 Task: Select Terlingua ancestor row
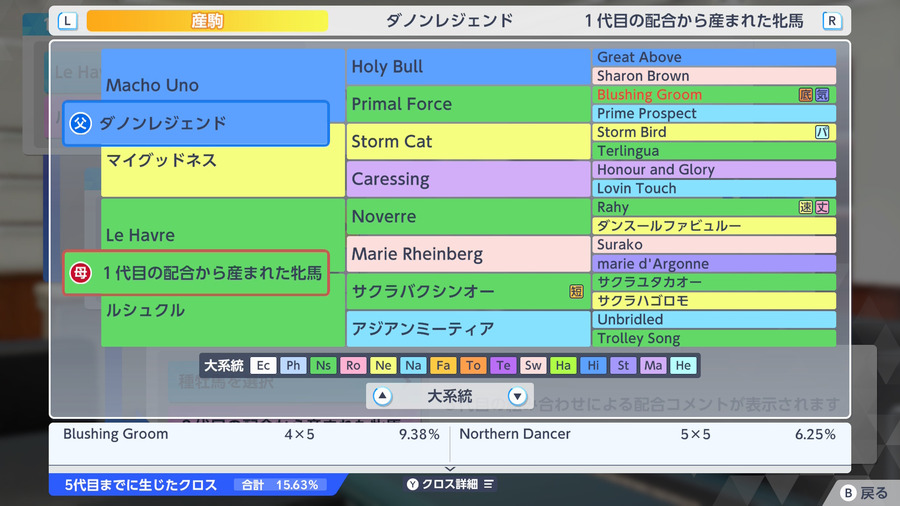coord(714,151)
